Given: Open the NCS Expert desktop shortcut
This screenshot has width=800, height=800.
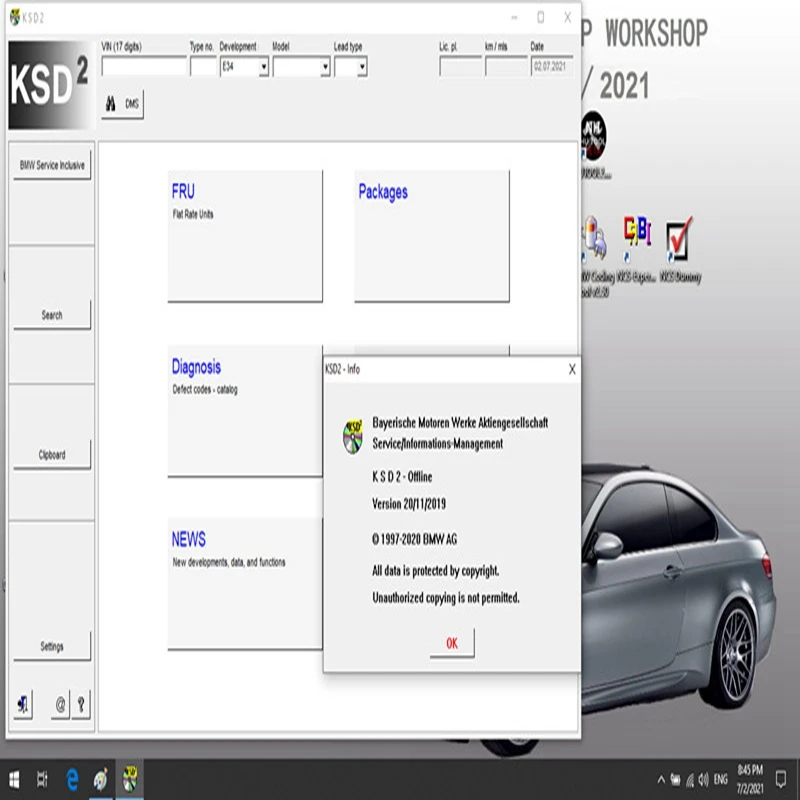Looking at the screenshot, I should [636, 250].
